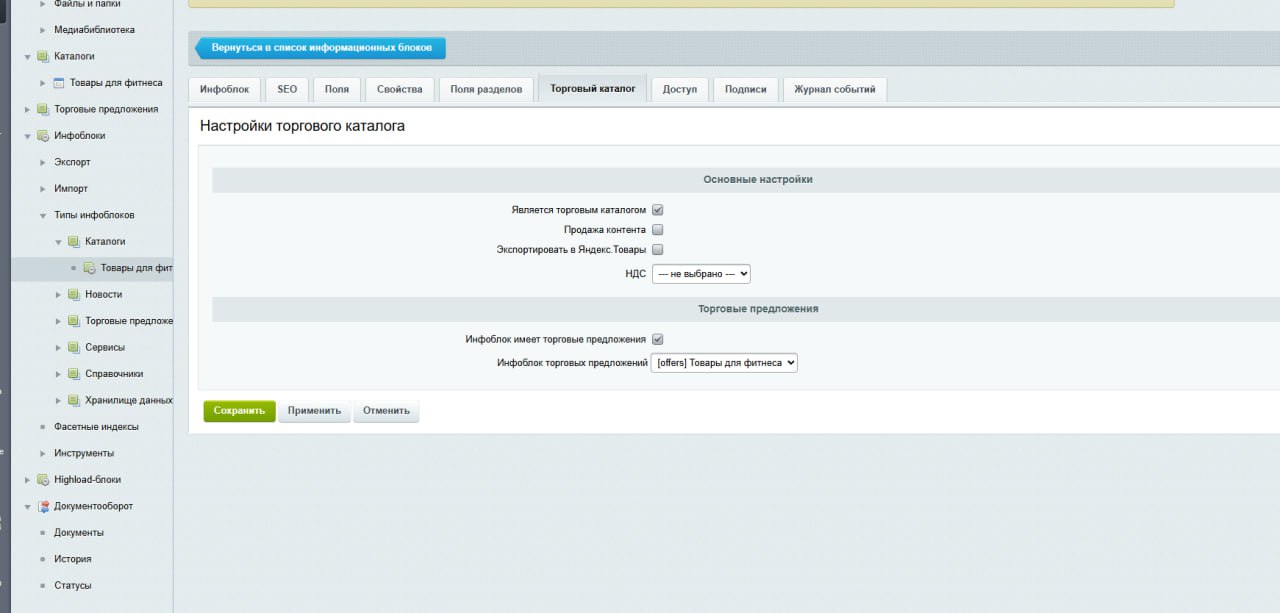This screenshot has height=613, width=1280.
Task: Enable Экспортировать в Яндекс.Товары checkbox
Action: click(x=658, y=250)
